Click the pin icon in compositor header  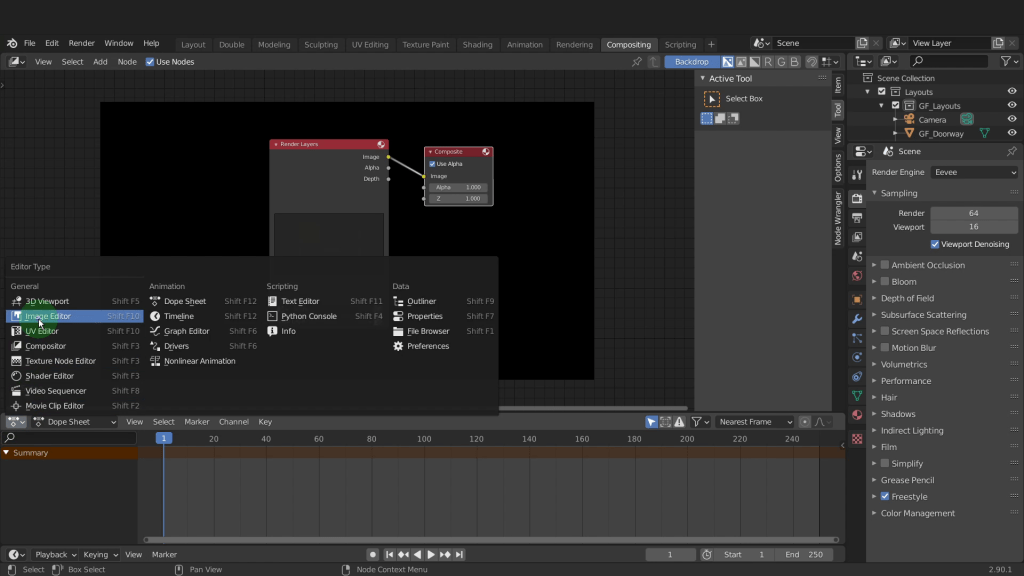coord(637,62)
